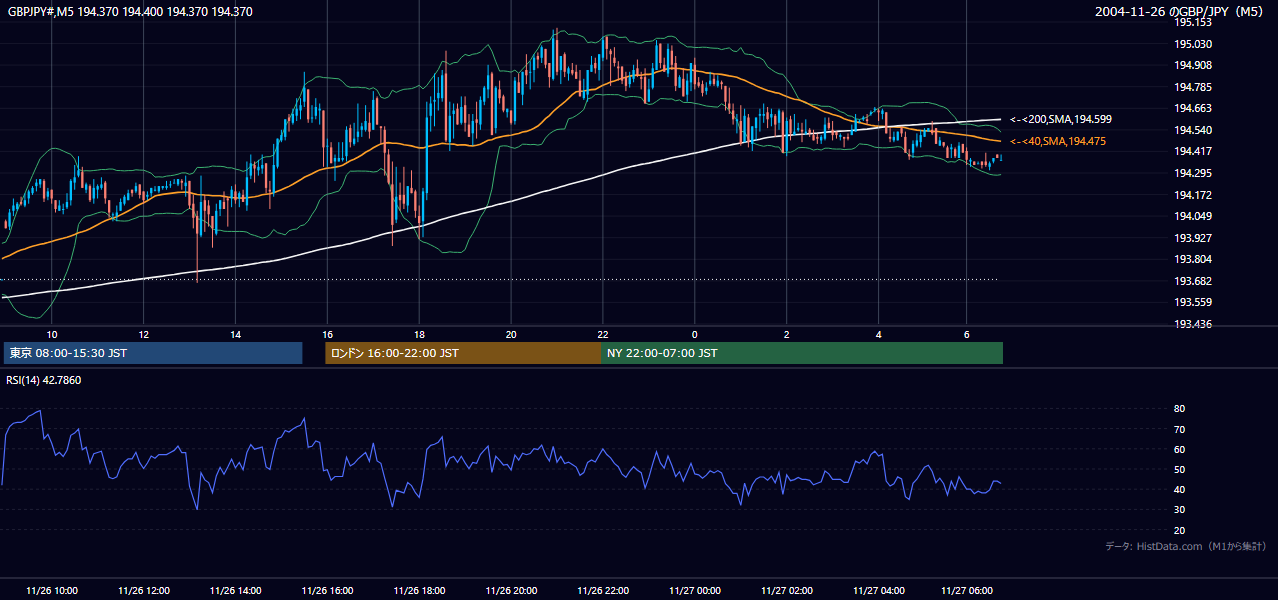Click the 193.436 price axis label
1278x600 pixels.
click(1193, 324)
